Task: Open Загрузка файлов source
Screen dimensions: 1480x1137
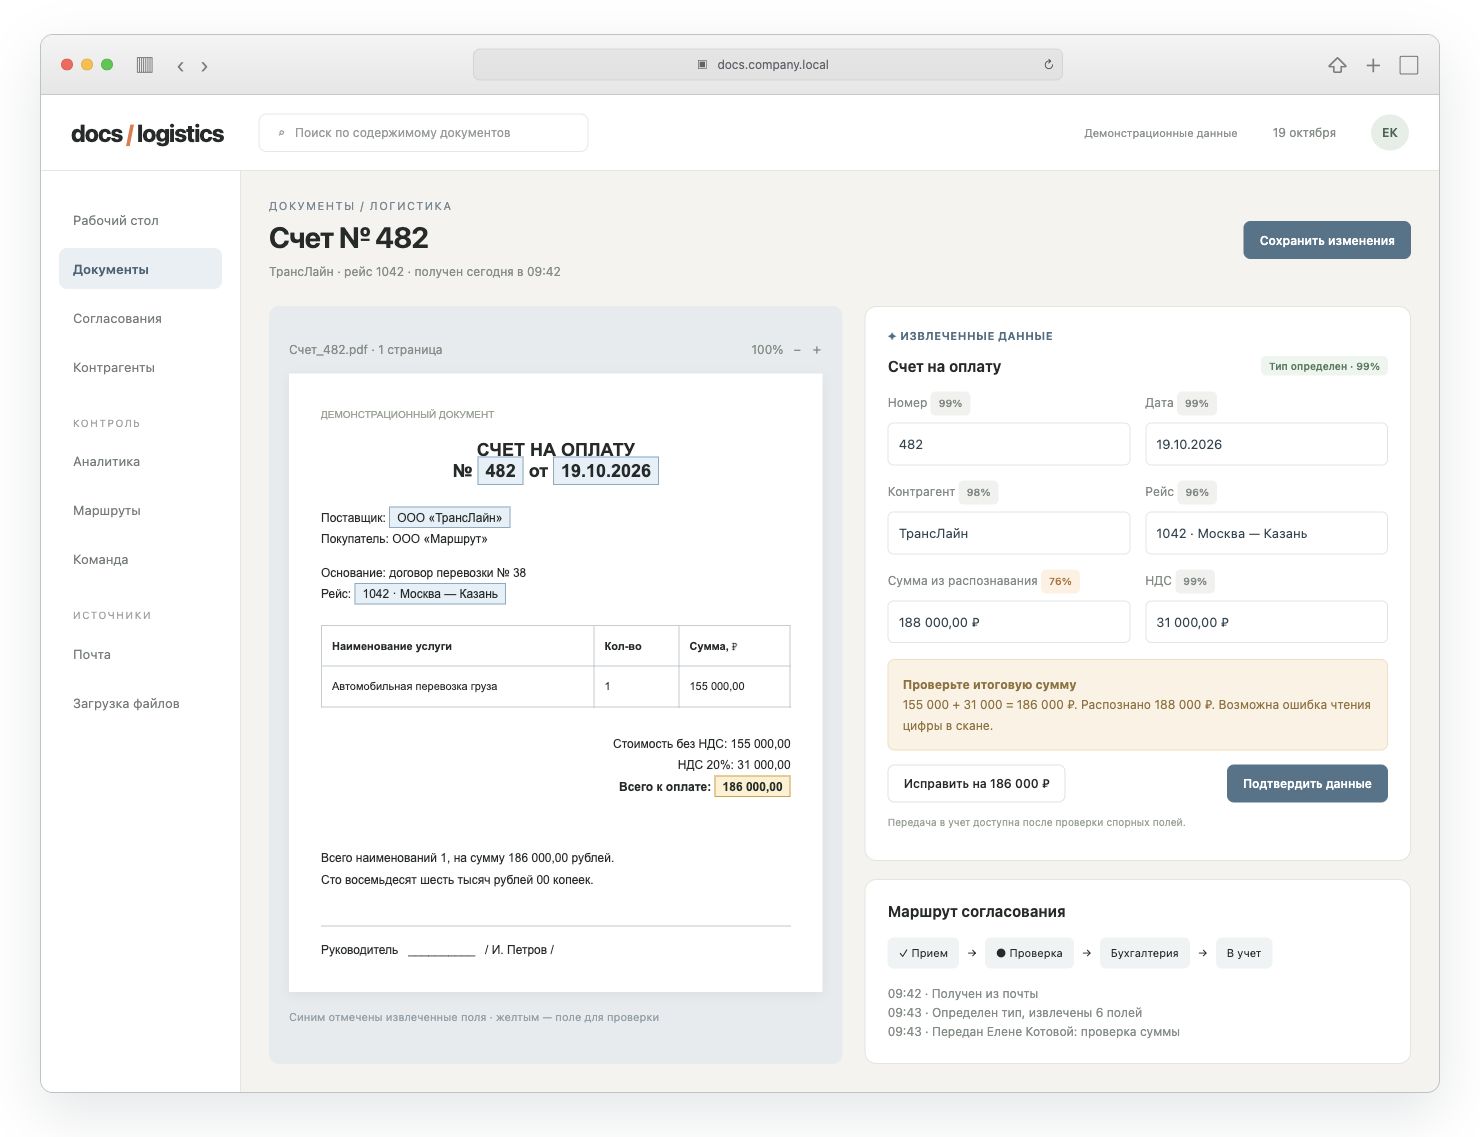Action: click(x=140, y=703)
